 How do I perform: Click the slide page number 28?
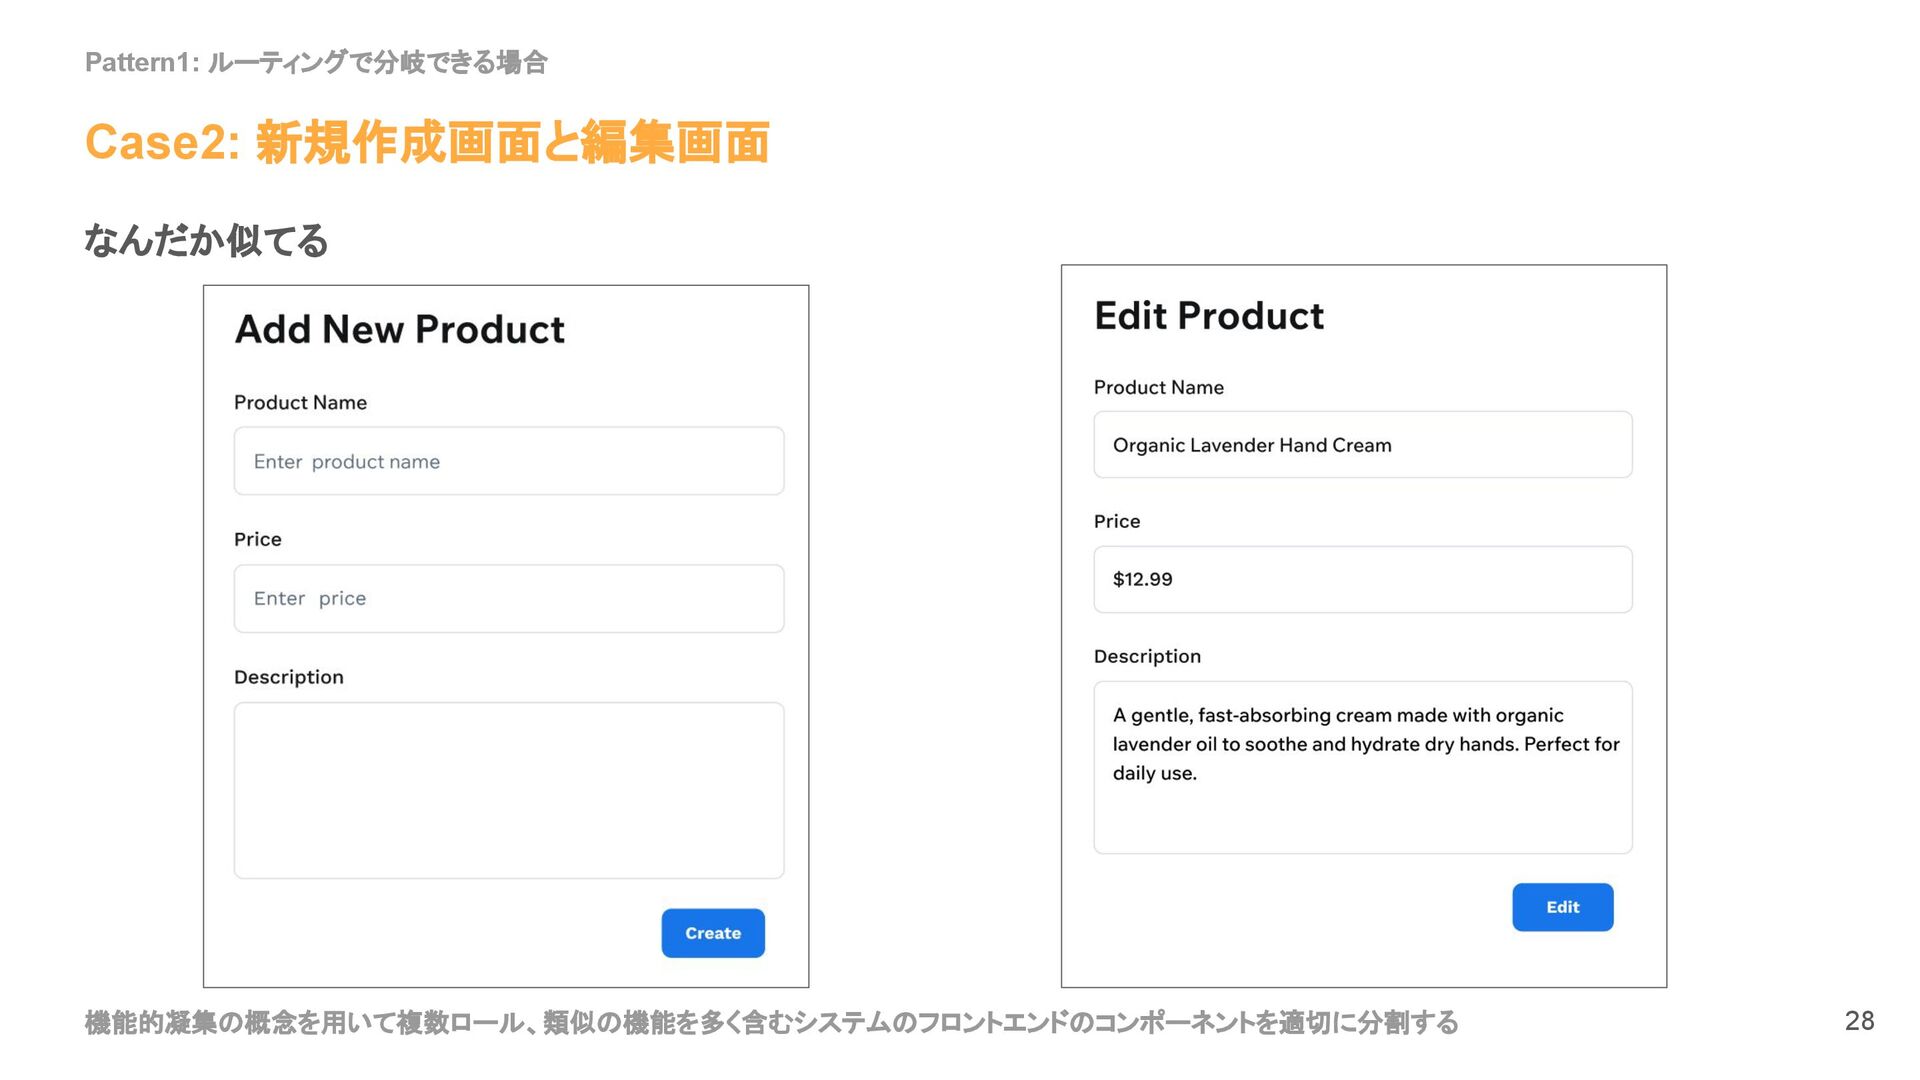(x=1859, y=1020)
